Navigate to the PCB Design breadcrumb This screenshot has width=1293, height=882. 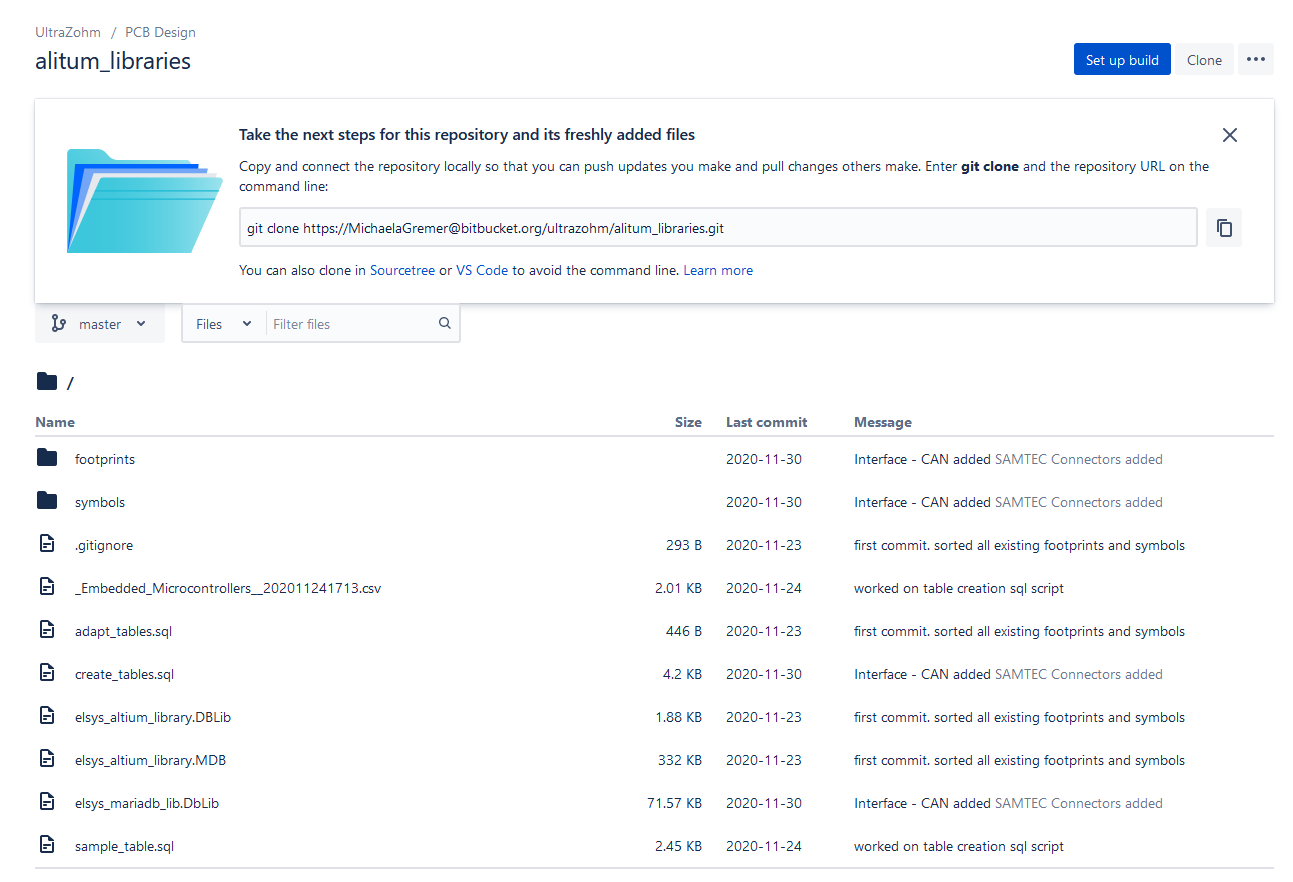click(159, 31)
